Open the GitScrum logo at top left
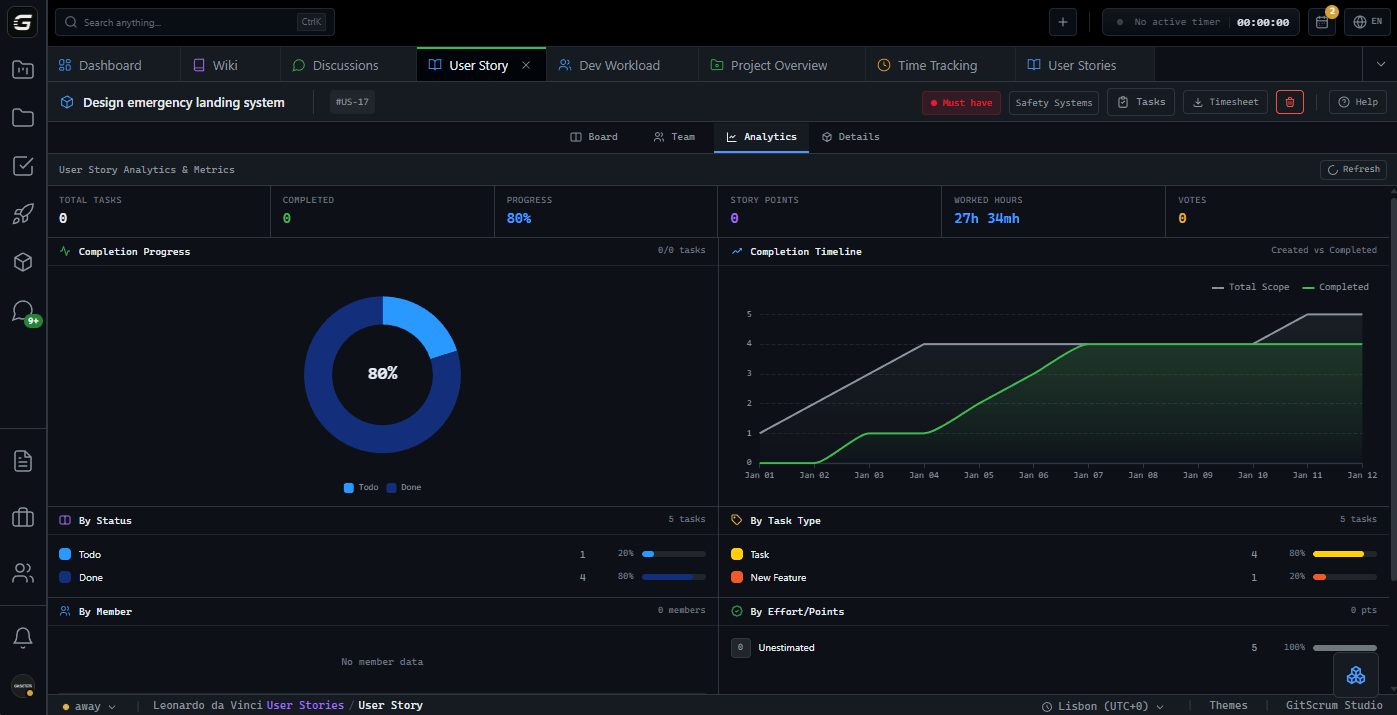1397x715 pixels. (x=22, y=21)
